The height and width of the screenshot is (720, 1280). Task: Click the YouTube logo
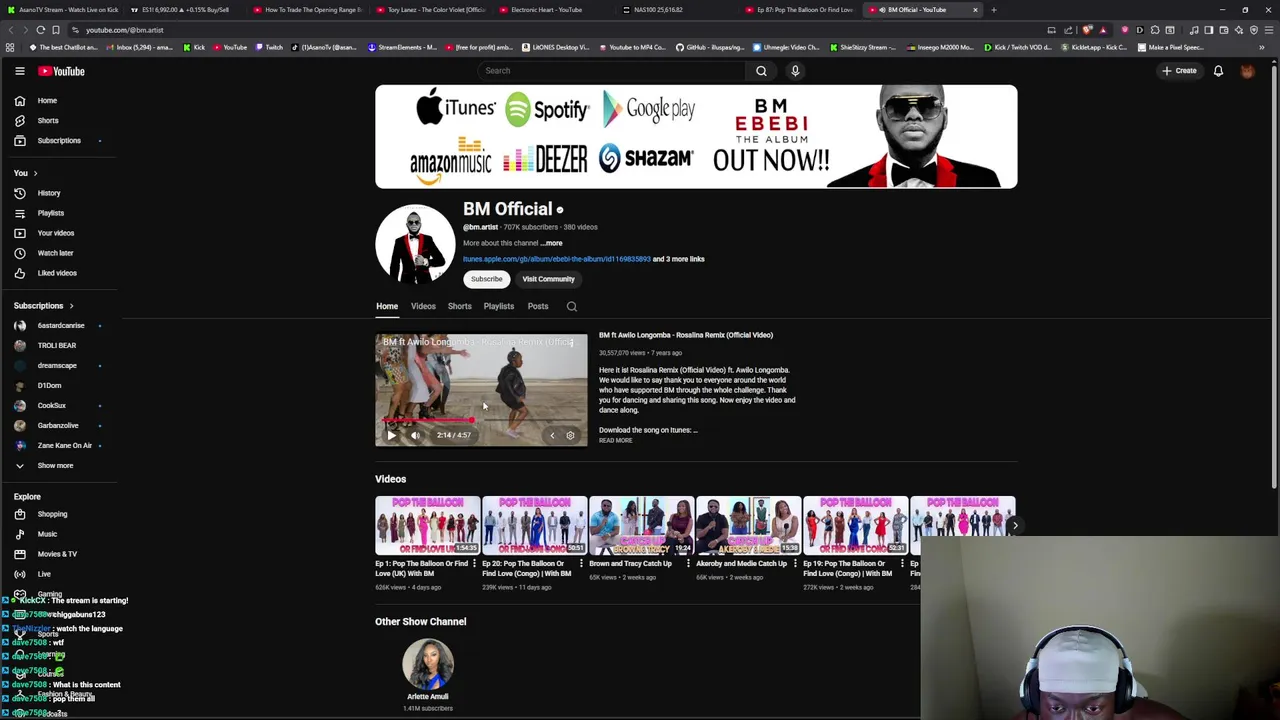pyautogui.click(x=61, y=71)
